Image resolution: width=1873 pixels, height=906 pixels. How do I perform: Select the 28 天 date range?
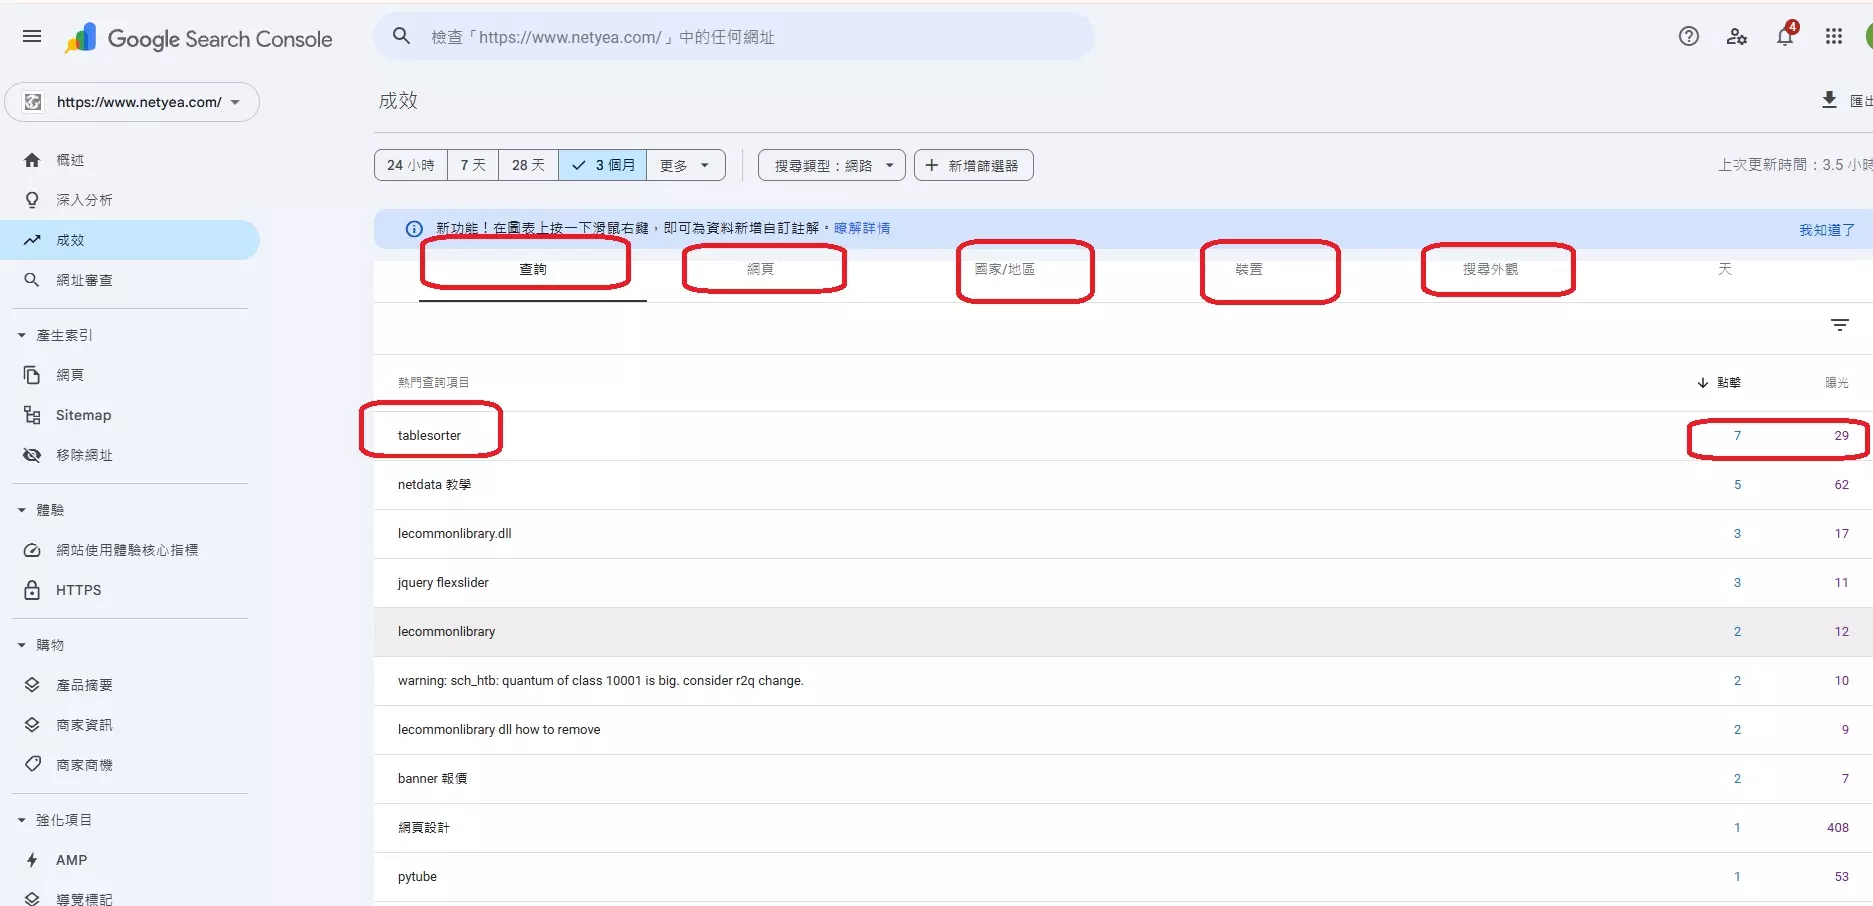528,165
